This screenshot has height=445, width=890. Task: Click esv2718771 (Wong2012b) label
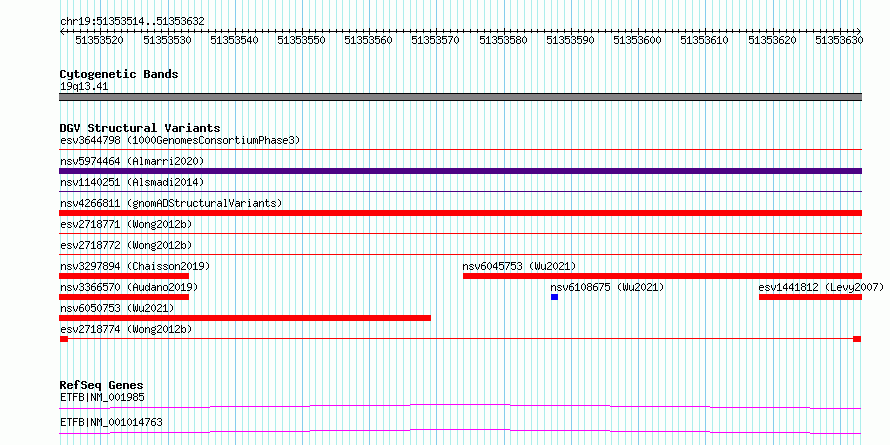126,224
